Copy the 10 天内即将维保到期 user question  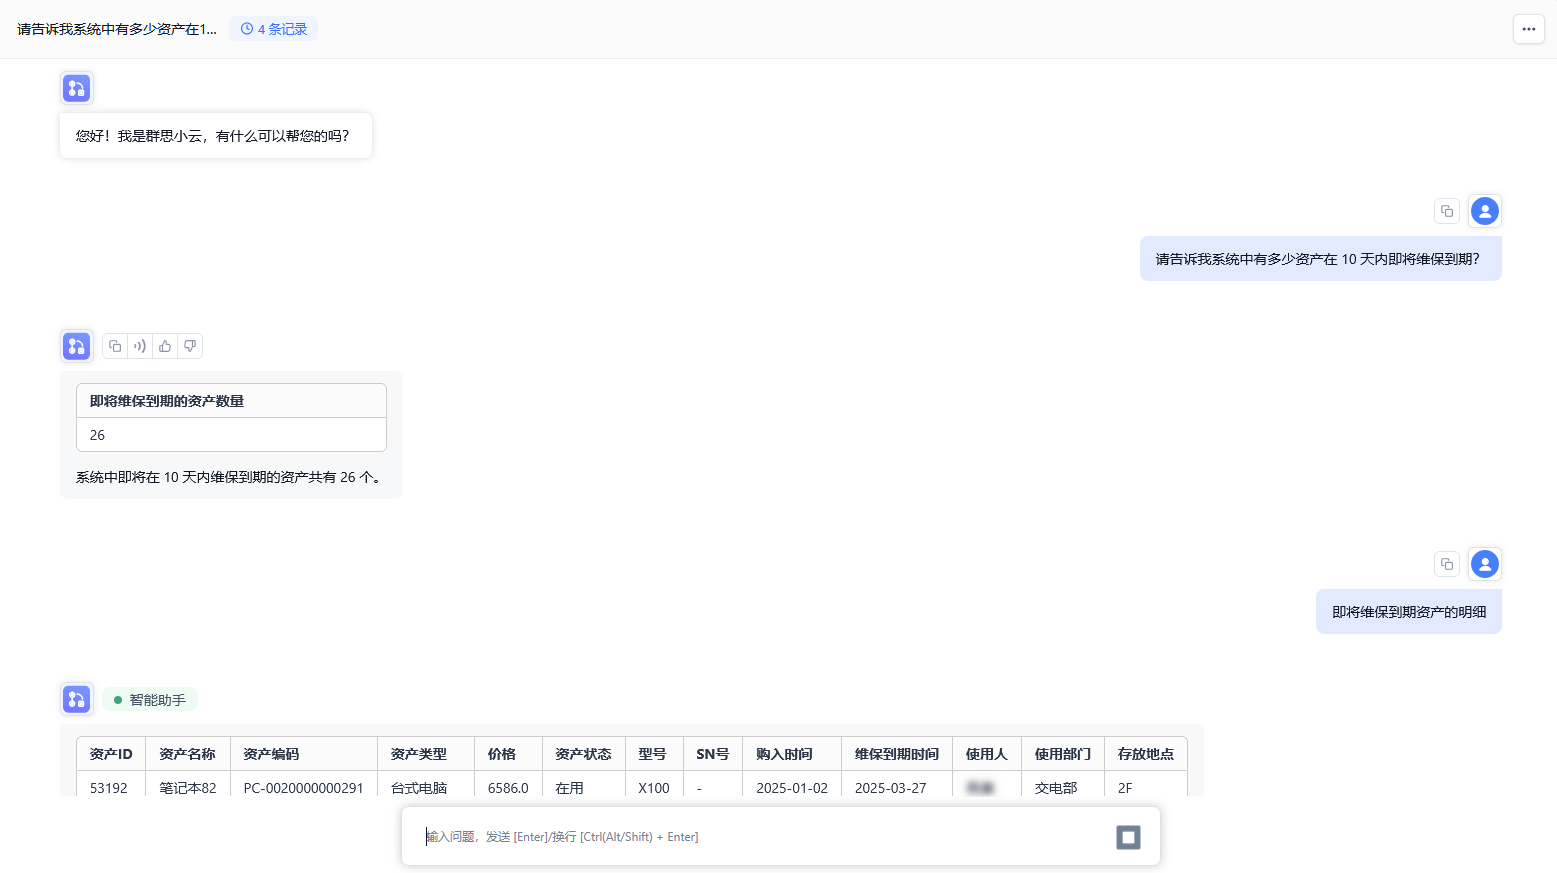point(1446,211)
